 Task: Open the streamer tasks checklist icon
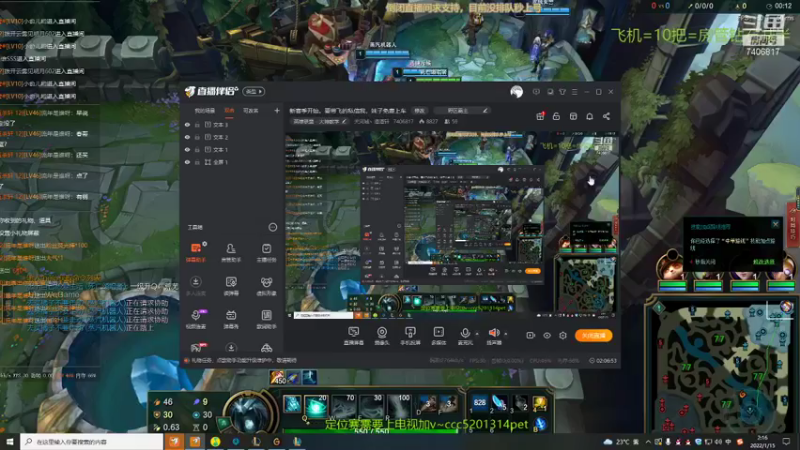[x=266, y=252]
